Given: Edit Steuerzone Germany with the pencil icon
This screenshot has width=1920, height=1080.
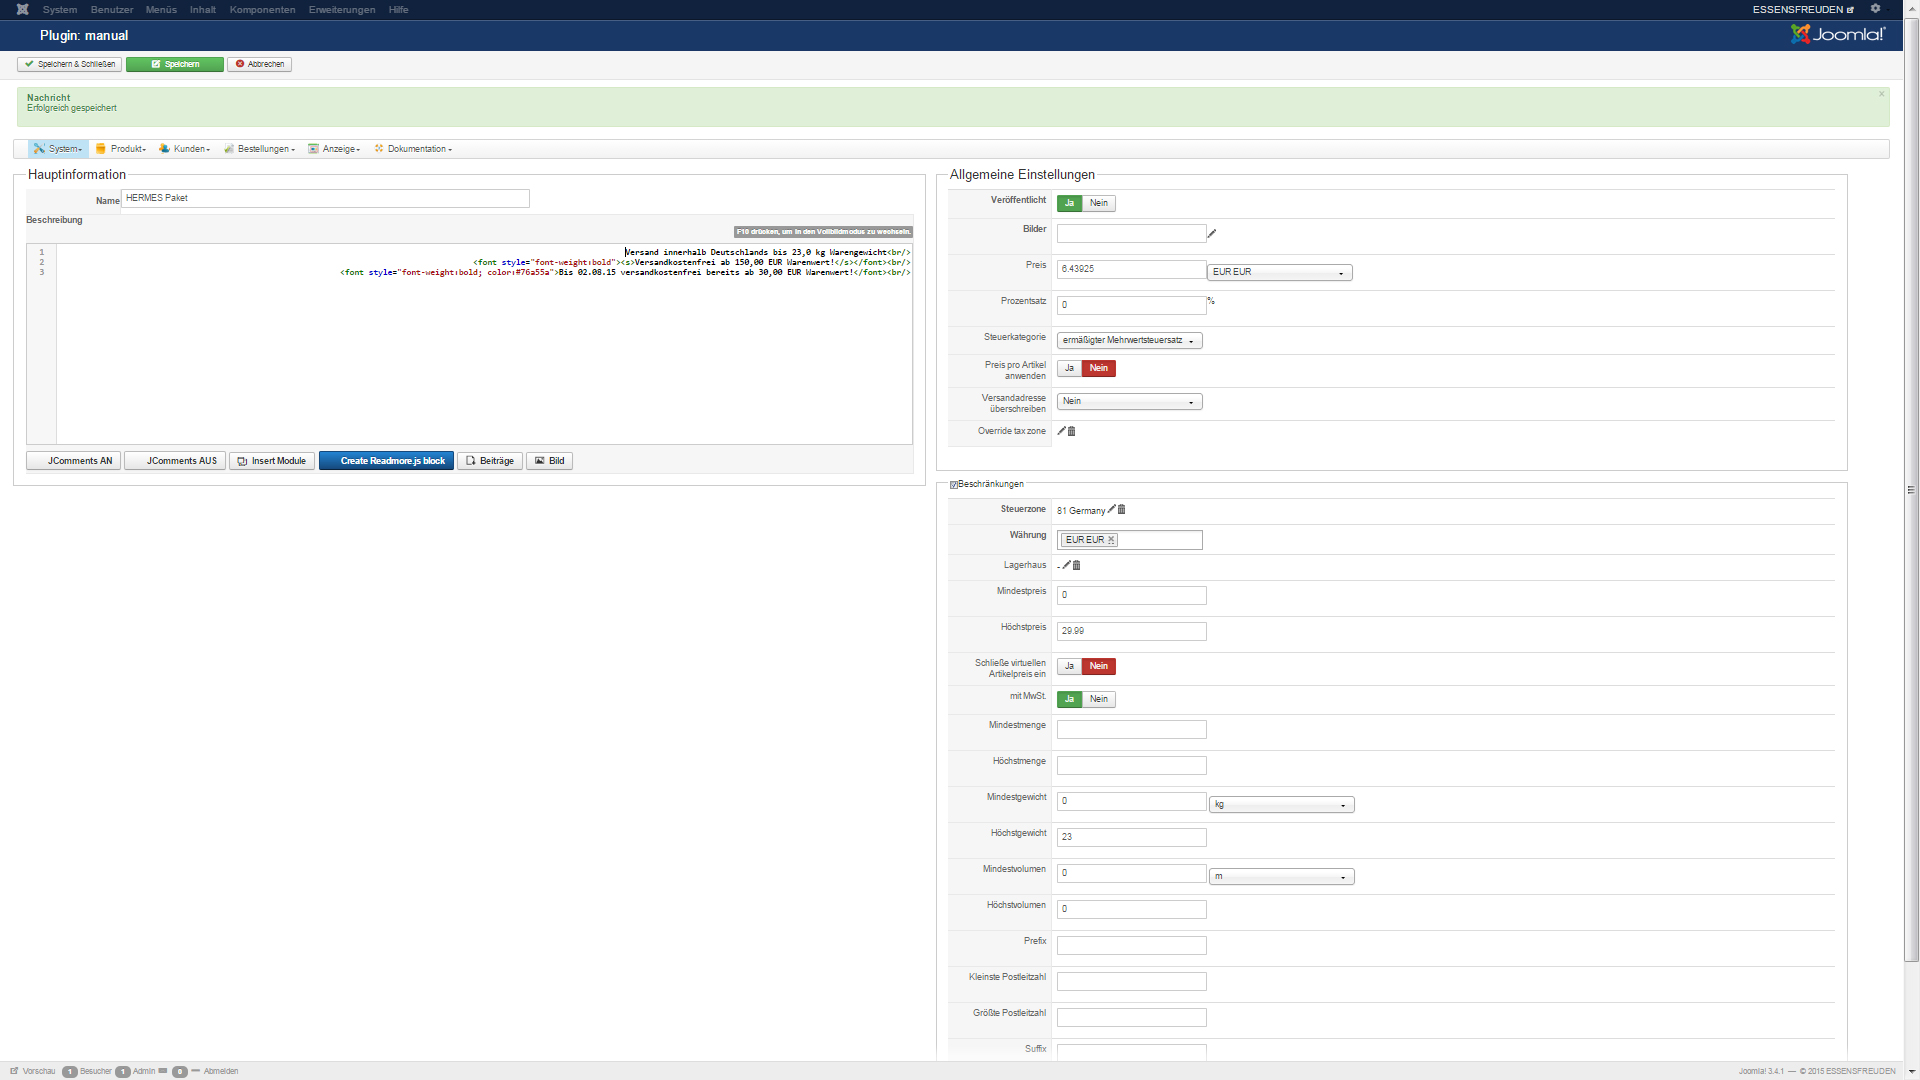Looking at the screenshot, I should pos(1112,510).
